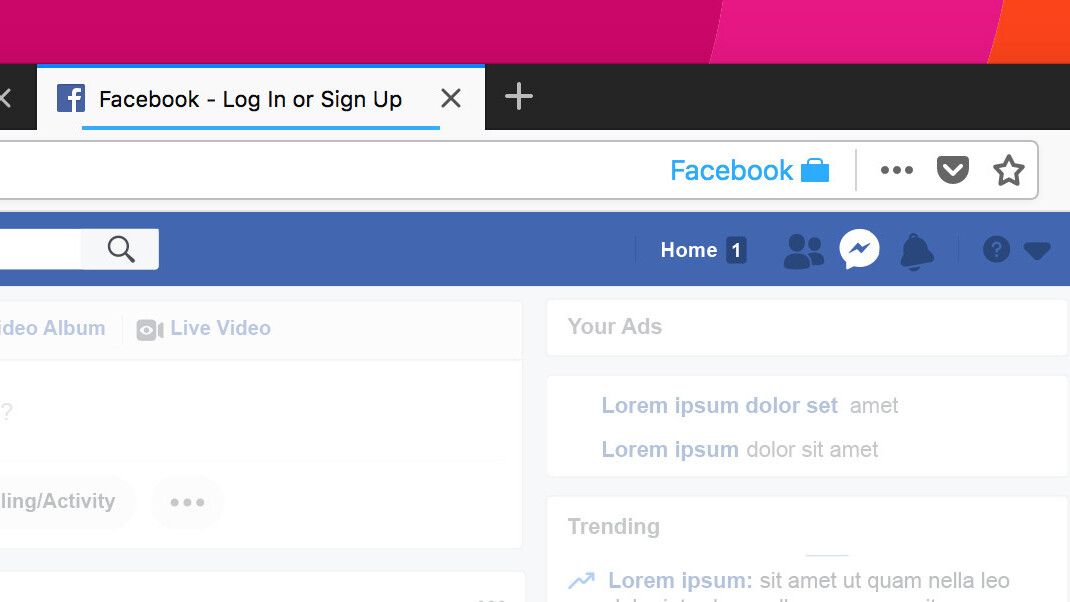Image resolution: width=1070 pixels, height=602 pixels.
Task: Open Messenger chat icon
Action: 859,250
